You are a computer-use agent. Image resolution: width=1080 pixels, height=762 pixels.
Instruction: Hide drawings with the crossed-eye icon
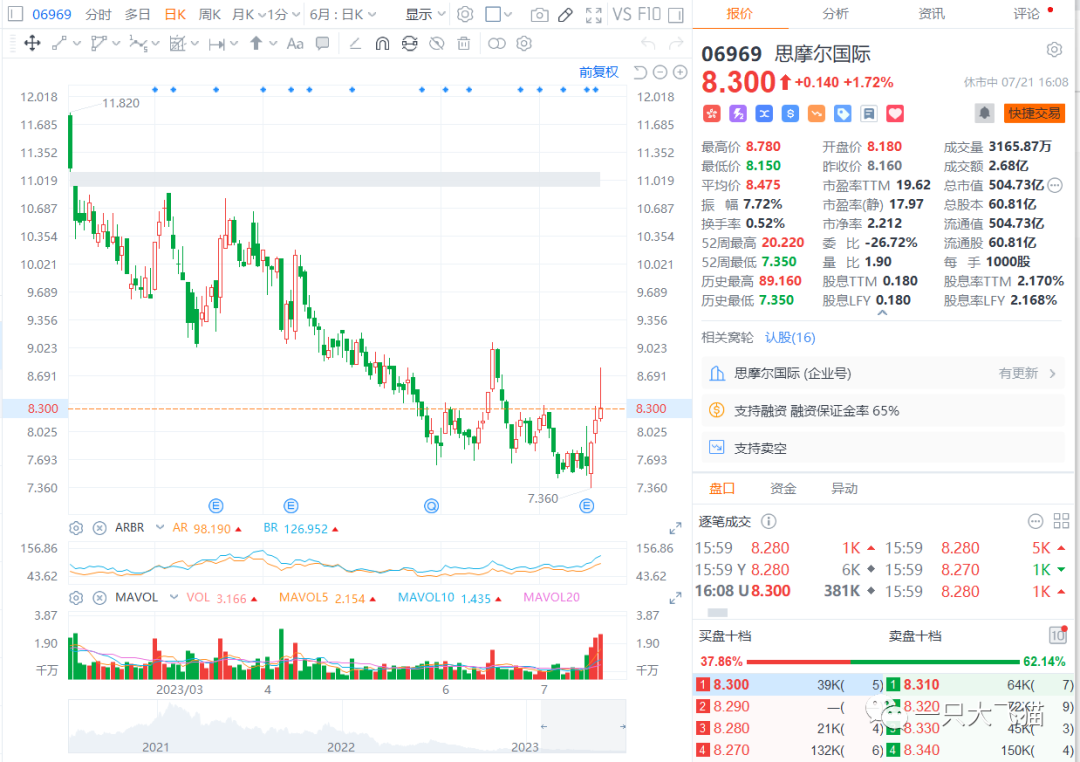437,44
